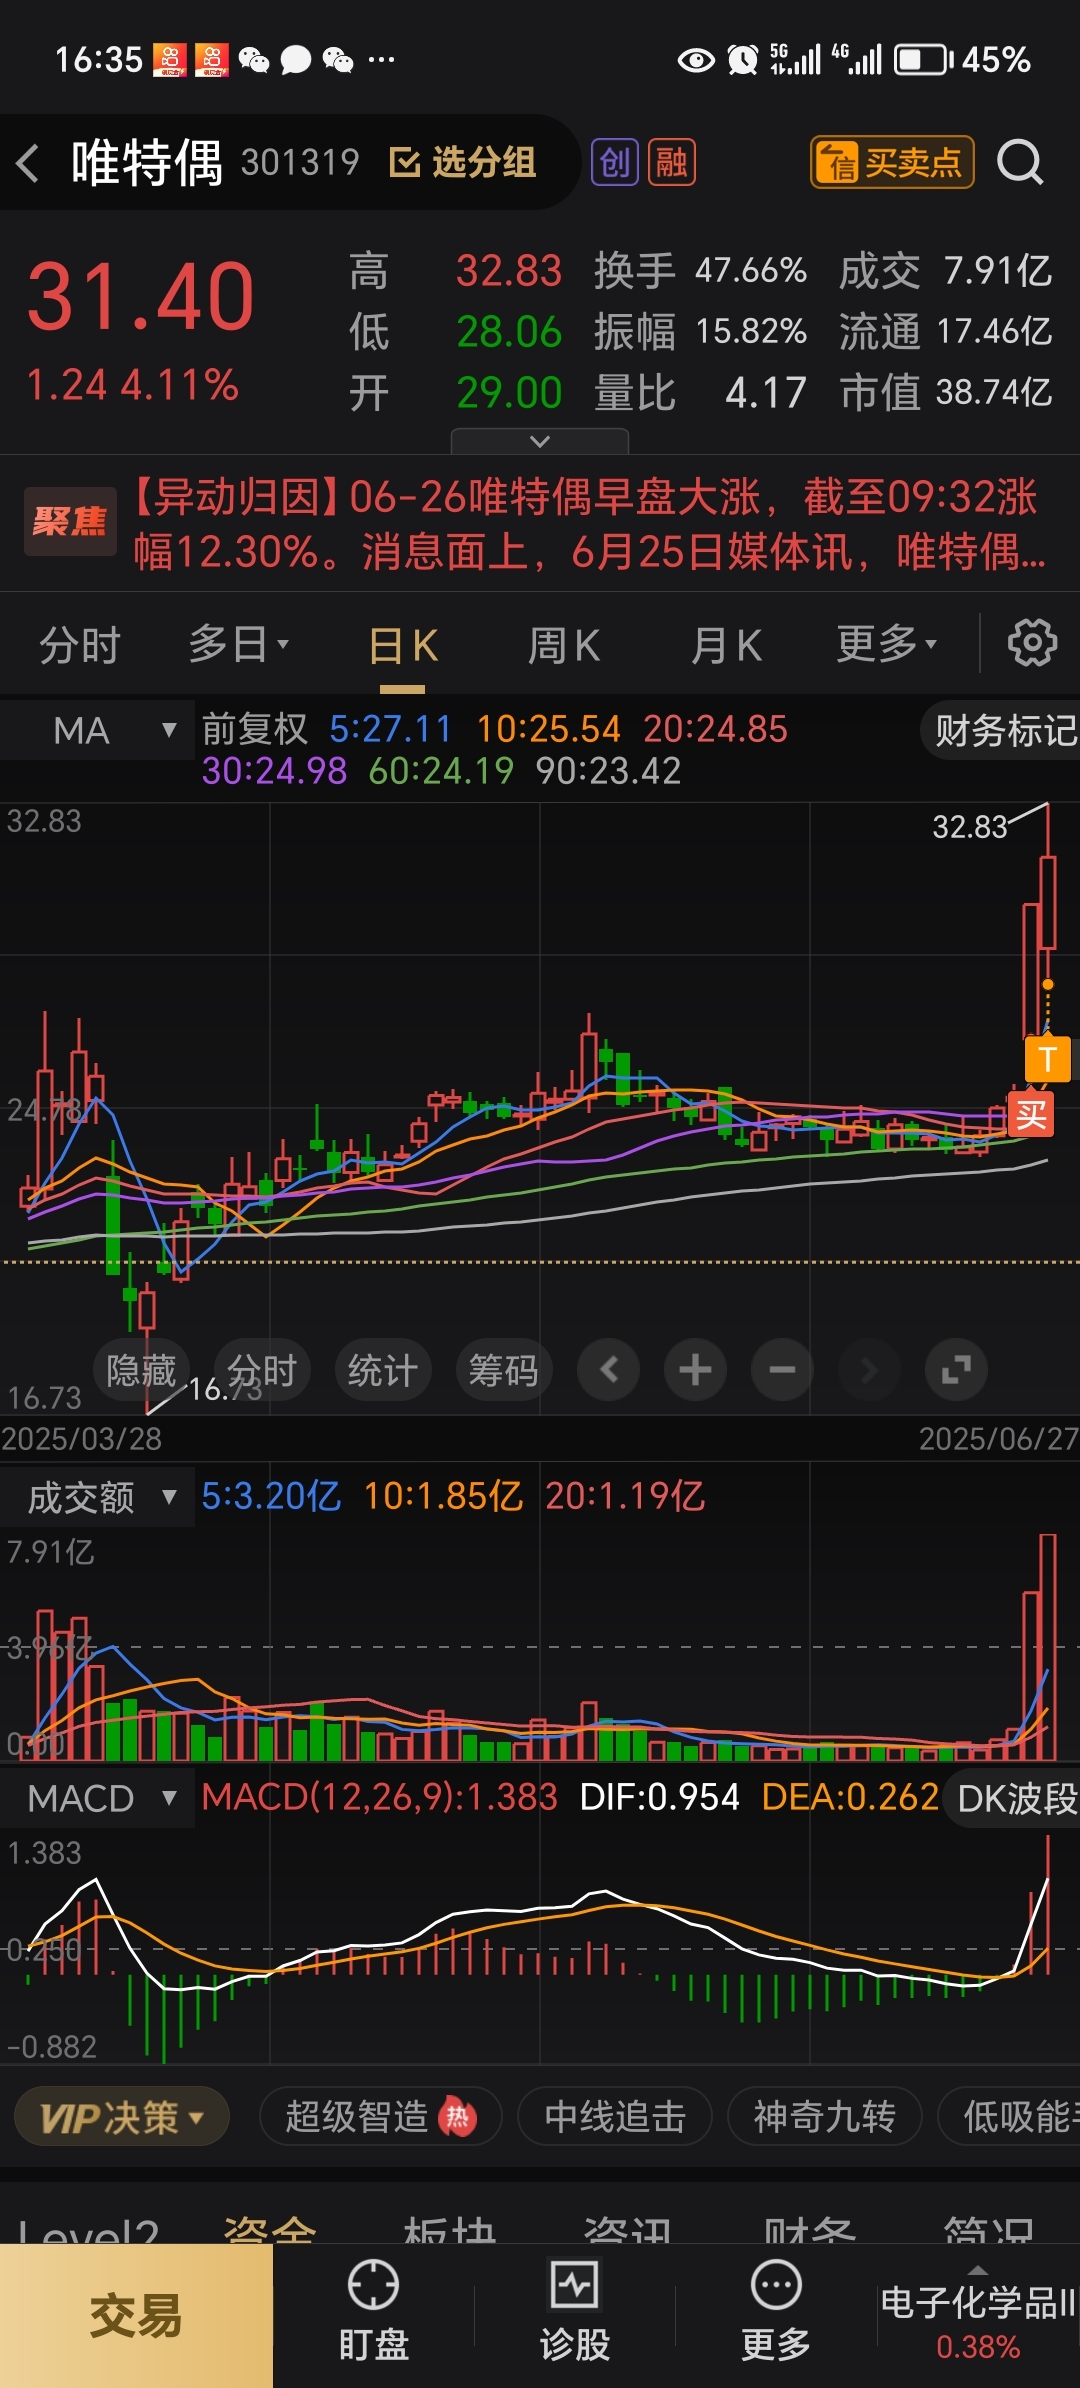Open the search magnifier icon
This screenshot has width=1080, height=2388.
click(1020, 162)
